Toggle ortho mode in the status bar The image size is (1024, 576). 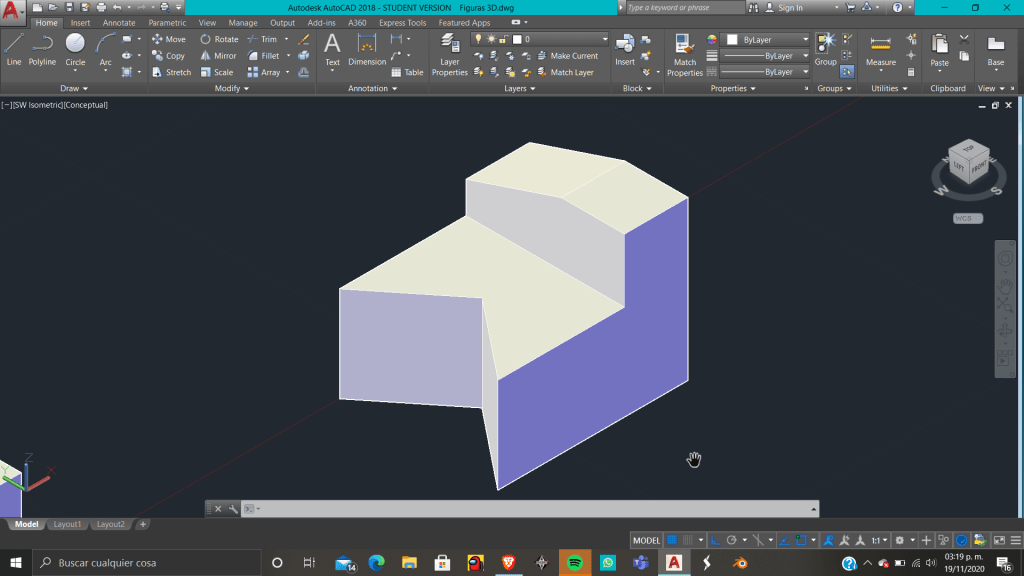pyautogui.click(x=716, y=540)
